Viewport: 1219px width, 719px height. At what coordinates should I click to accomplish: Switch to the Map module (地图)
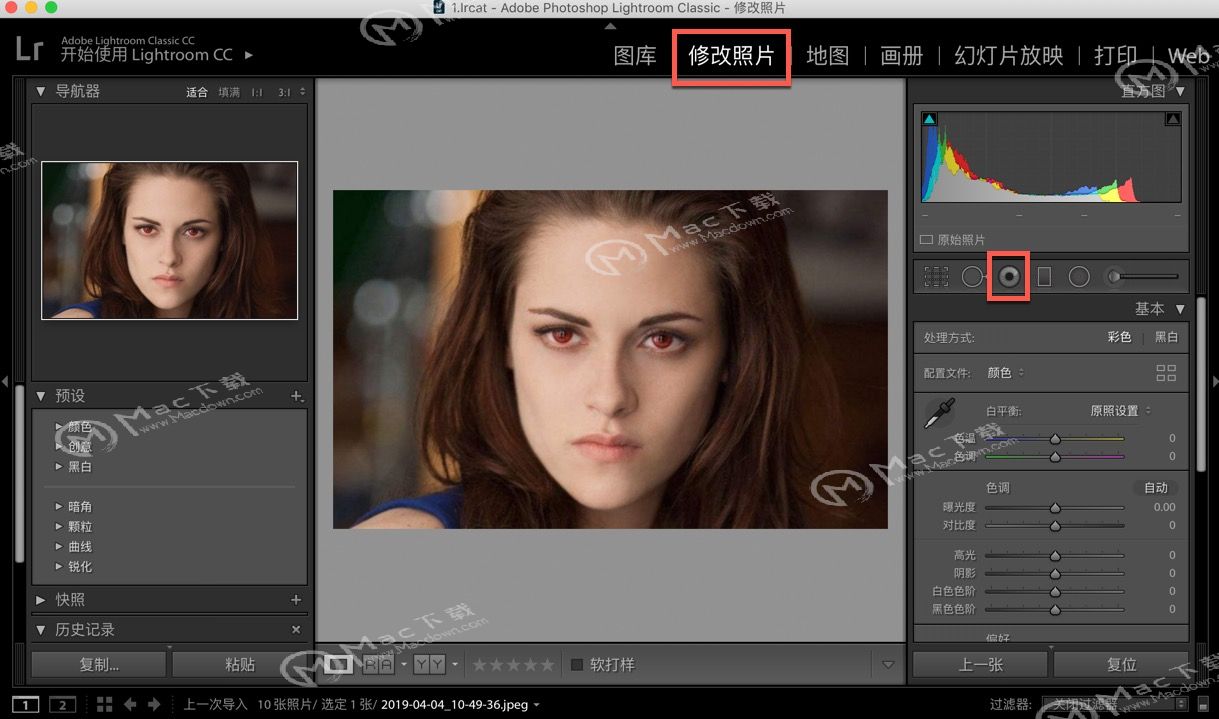point(828,56)
